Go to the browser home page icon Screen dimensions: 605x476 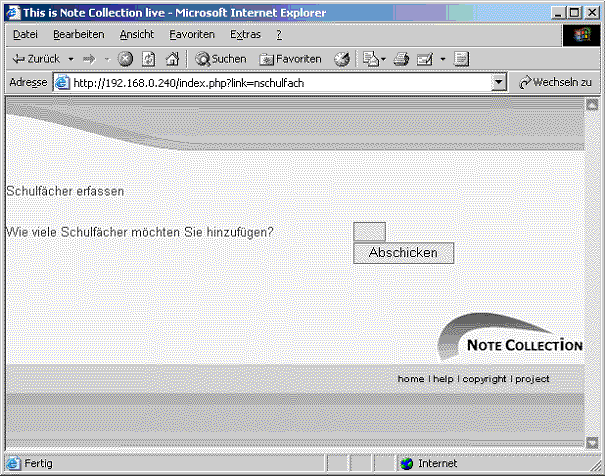171,59
